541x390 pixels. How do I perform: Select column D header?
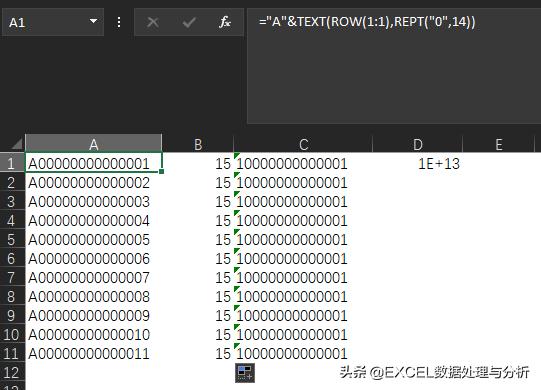(x=417, y=144)
